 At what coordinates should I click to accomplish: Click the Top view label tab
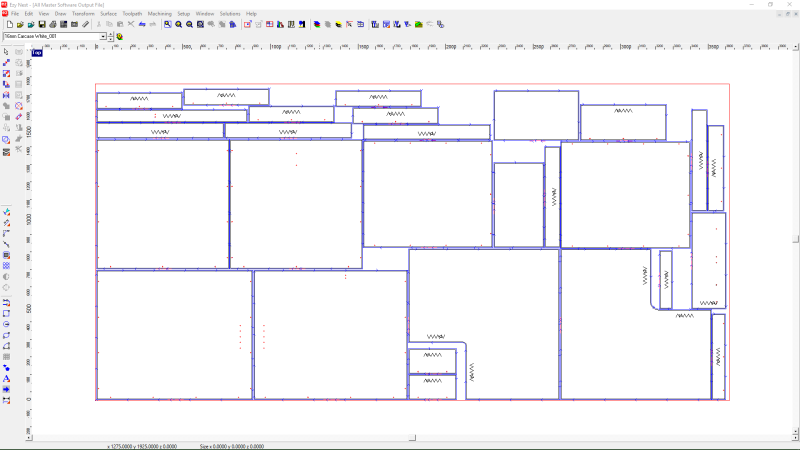point(37,52)
